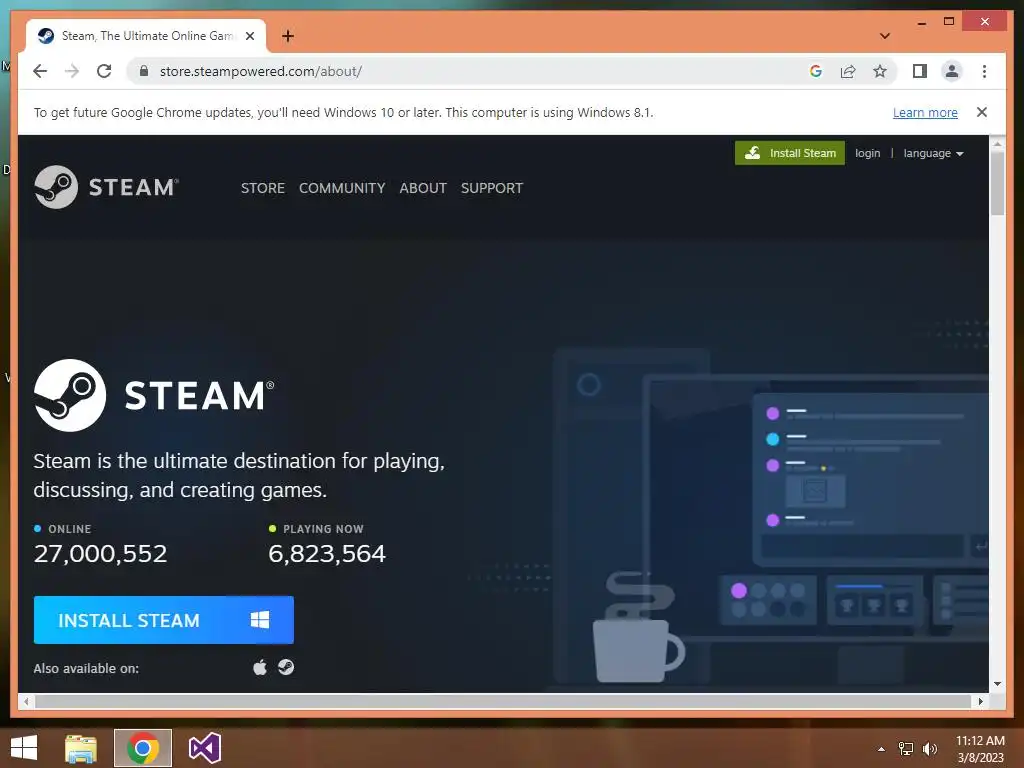Open the Steam login link
This screenshot has height=768, width=1024.
867,153
